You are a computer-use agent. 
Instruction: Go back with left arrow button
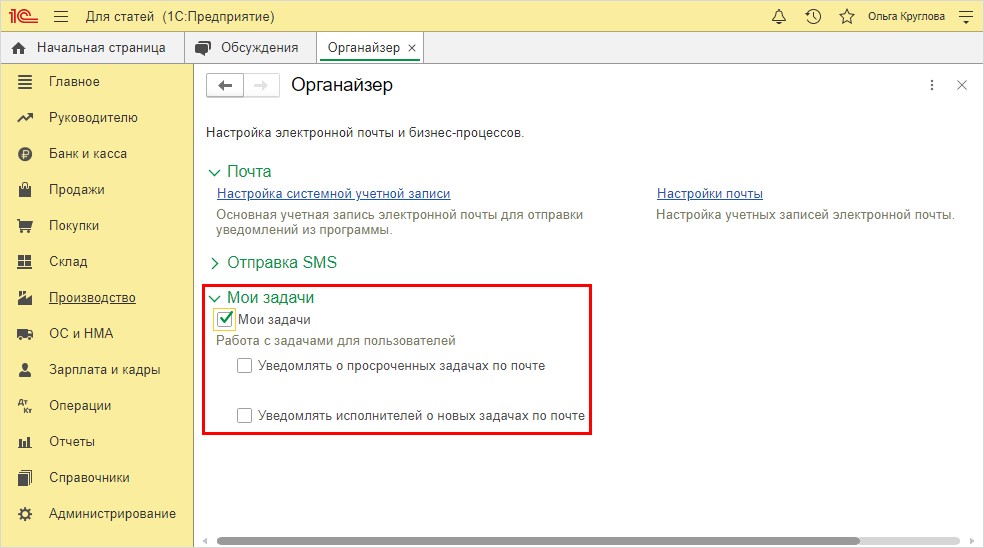click(x=225, y=85)
